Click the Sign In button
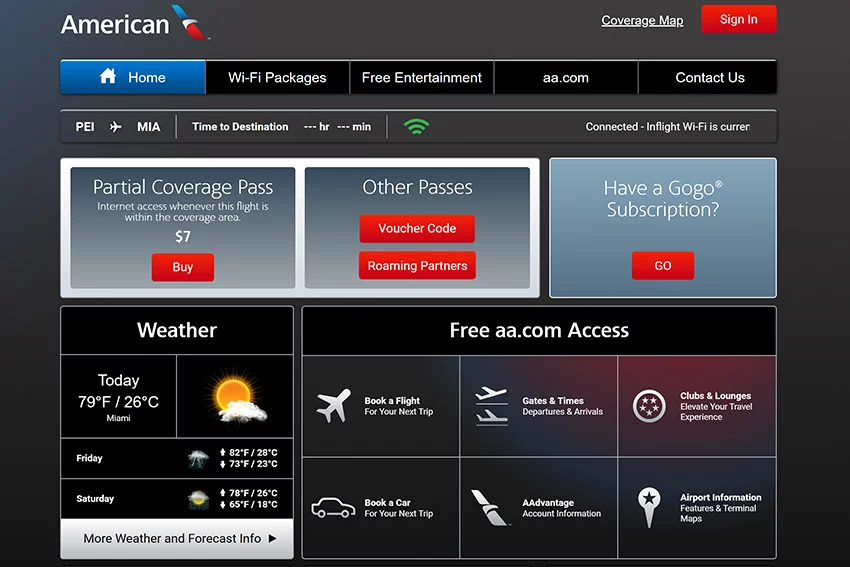850x567 pixels. (x=738, y=20)
